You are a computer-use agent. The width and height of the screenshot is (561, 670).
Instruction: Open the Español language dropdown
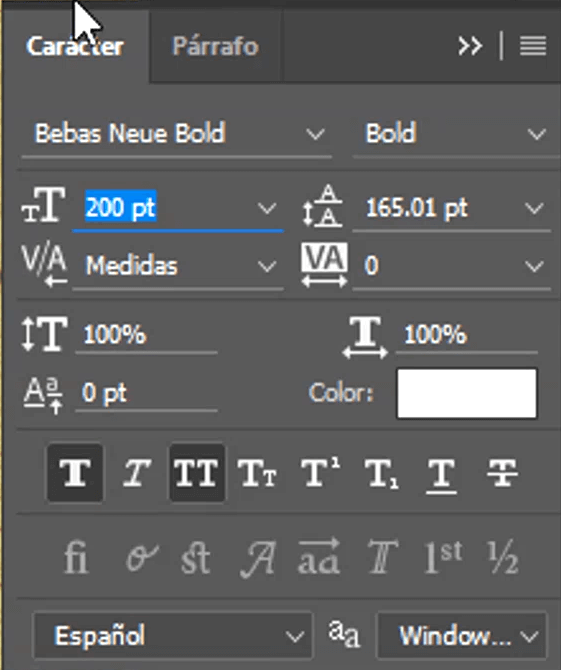[173, 635]
